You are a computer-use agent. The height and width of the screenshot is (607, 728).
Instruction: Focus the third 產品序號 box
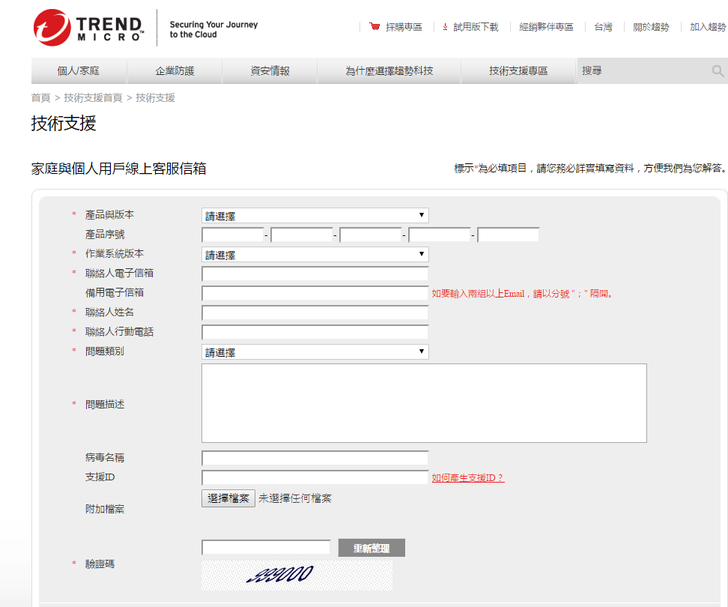coord(370,235)
